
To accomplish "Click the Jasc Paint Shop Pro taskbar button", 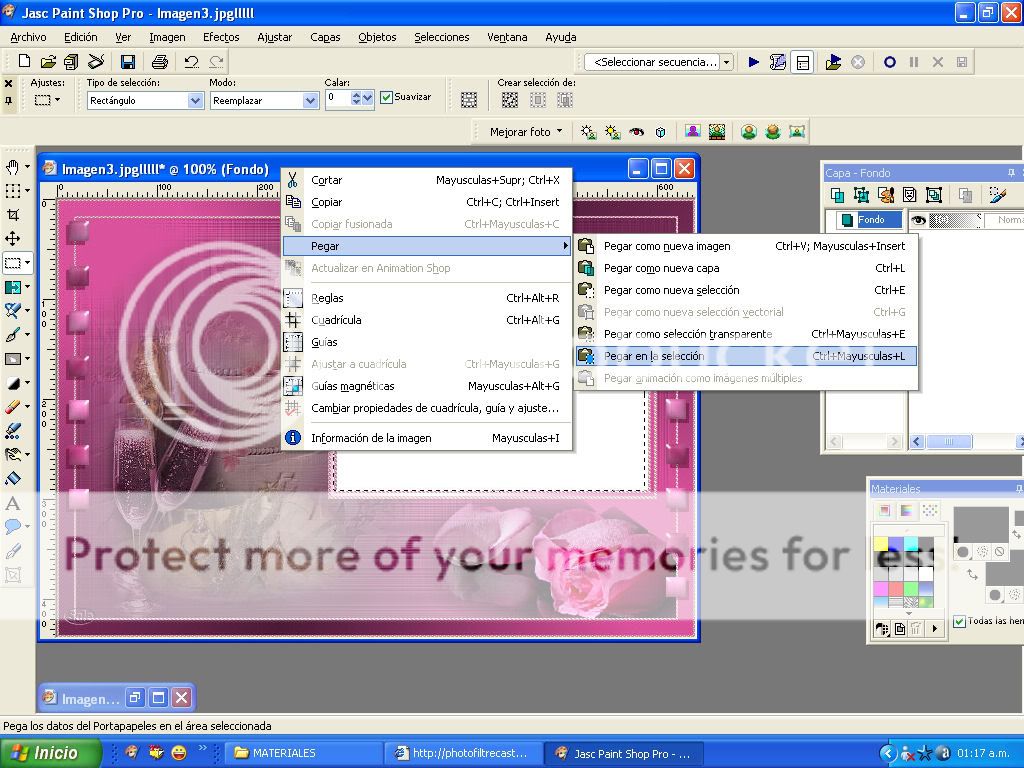I will point(624,754).
